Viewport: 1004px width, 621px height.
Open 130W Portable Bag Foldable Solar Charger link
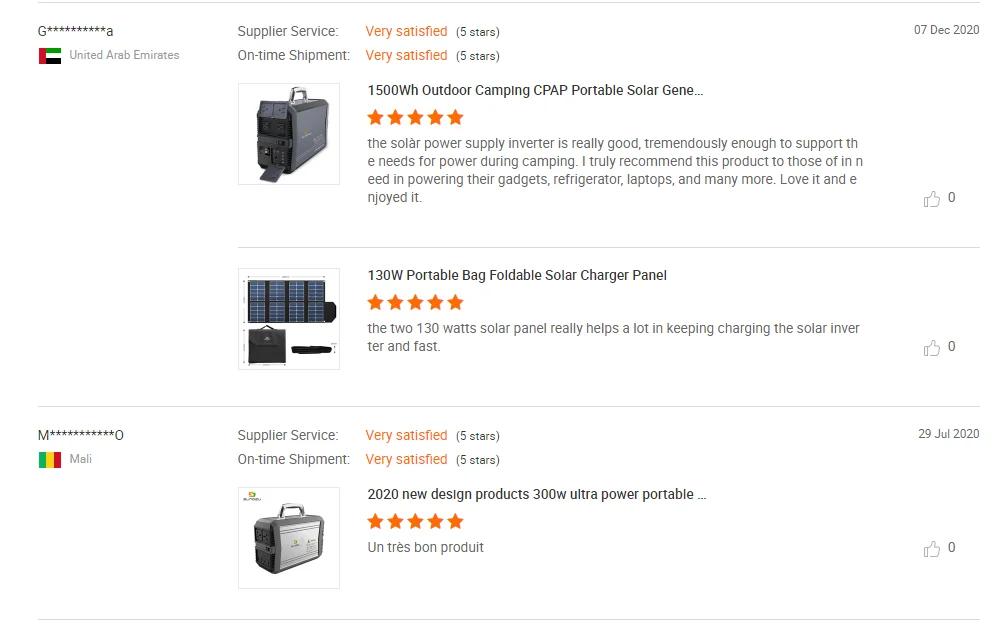point(516,275)
